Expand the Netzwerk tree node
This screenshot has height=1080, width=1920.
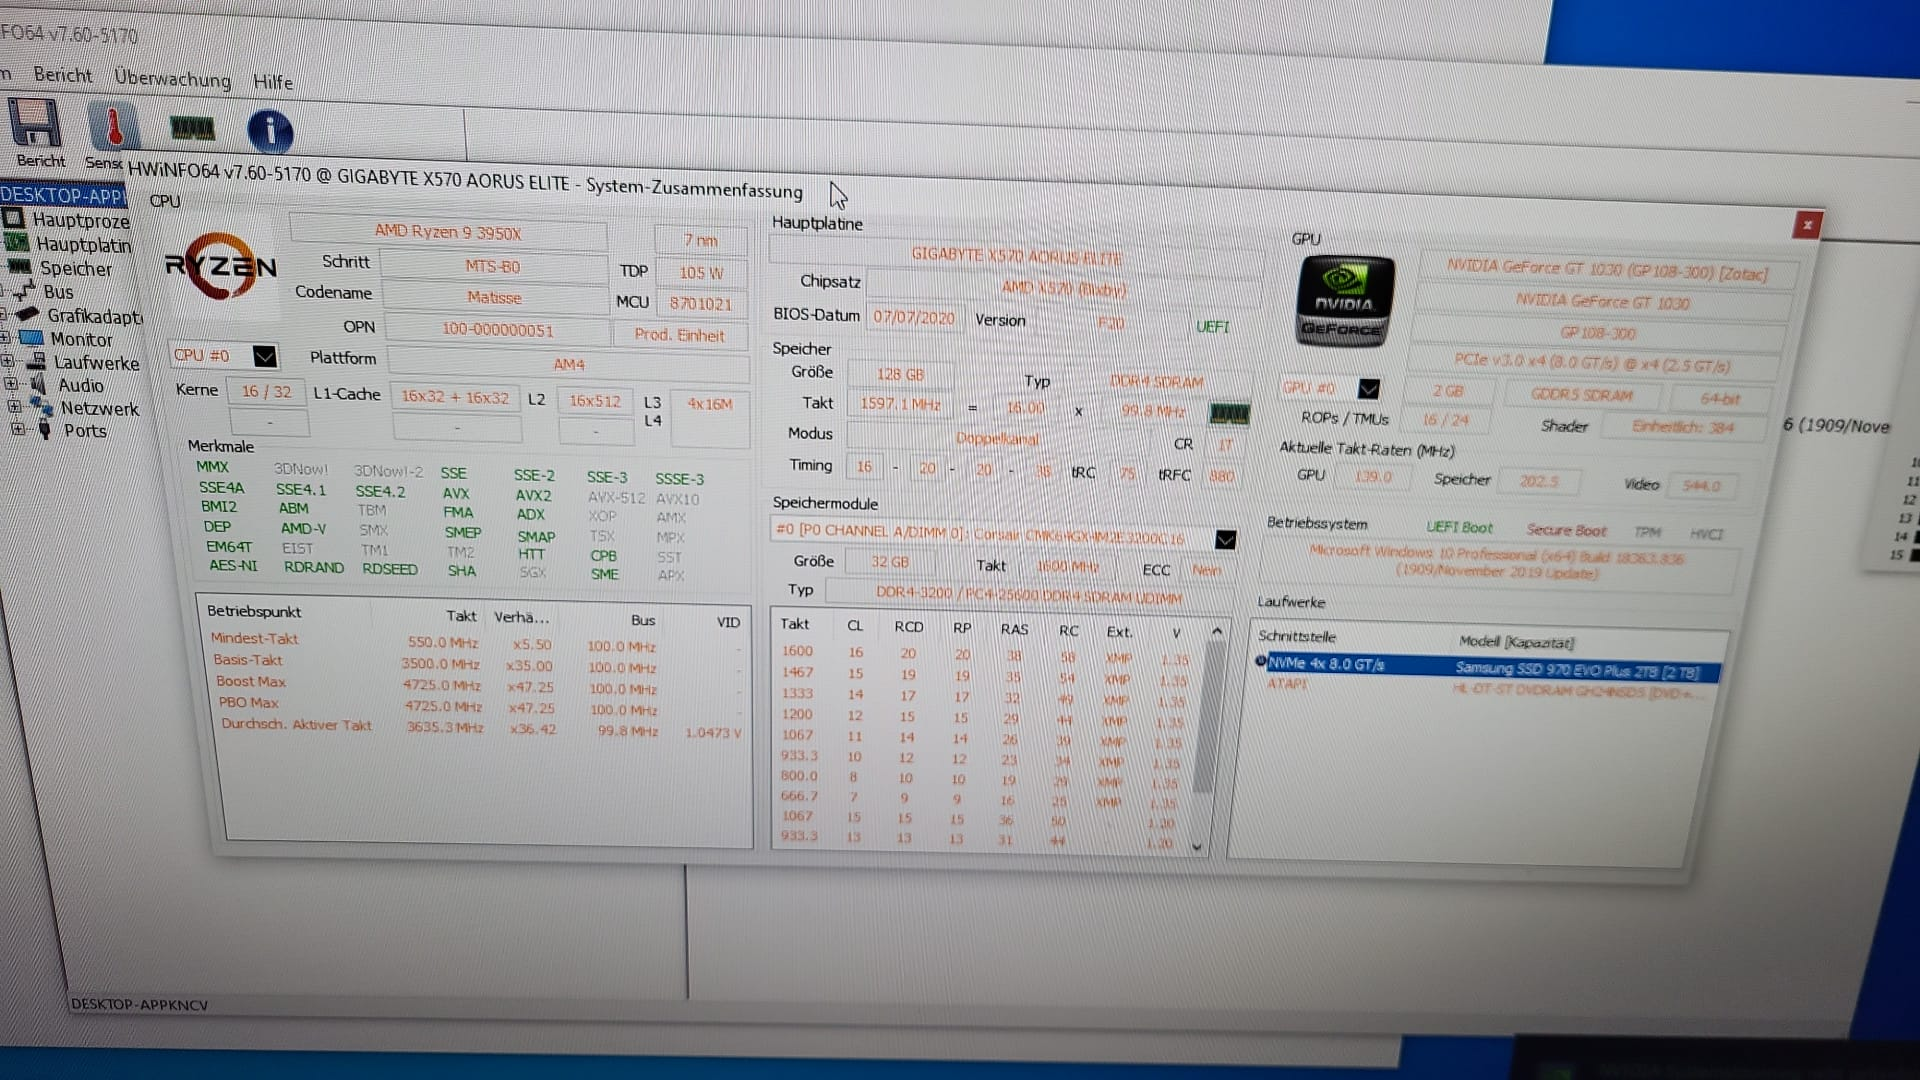(14, 407)
